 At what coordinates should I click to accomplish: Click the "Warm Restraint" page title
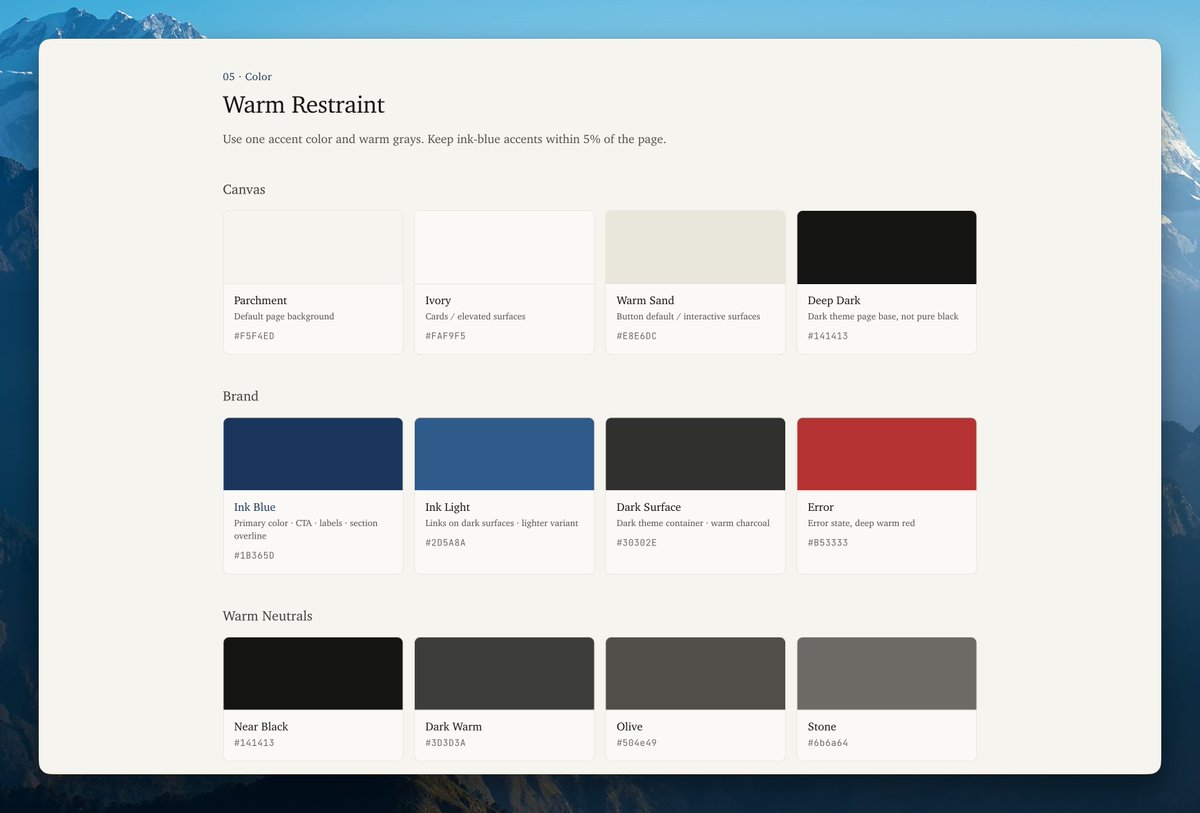303,105
